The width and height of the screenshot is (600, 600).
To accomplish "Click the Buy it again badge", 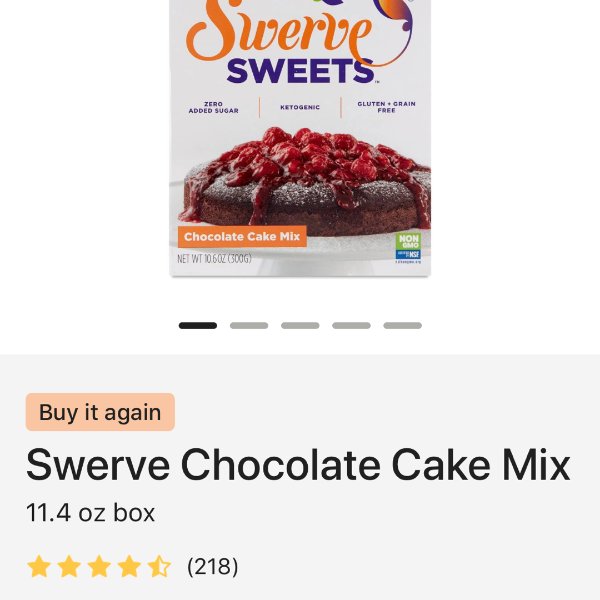I will [x=100, y=412].
